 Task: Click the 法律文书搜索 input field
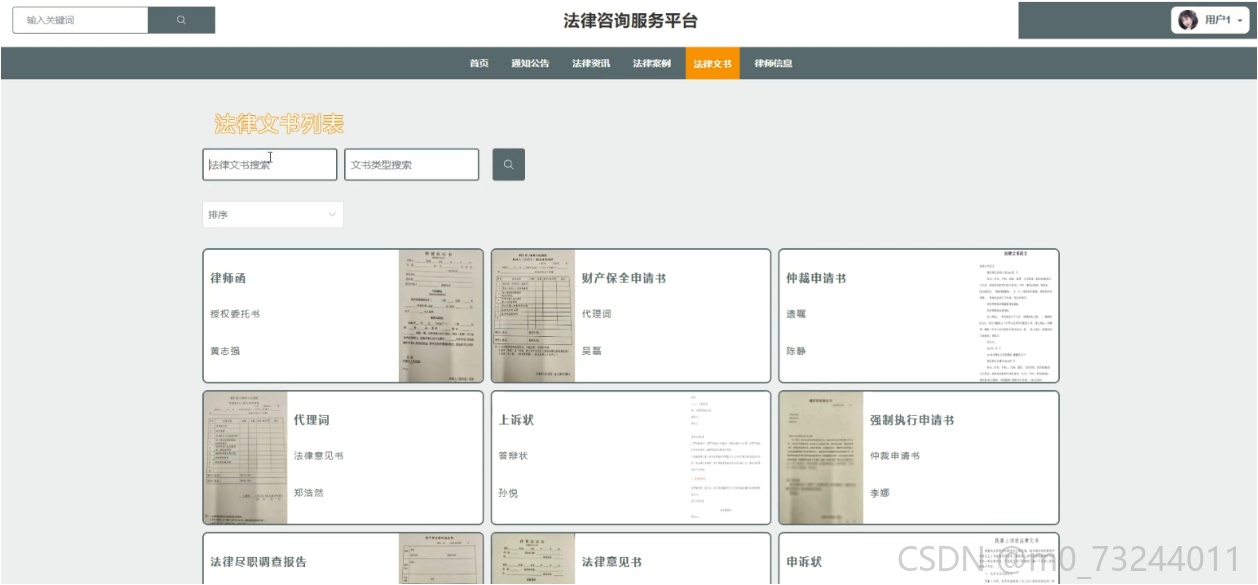click(270, 165)
